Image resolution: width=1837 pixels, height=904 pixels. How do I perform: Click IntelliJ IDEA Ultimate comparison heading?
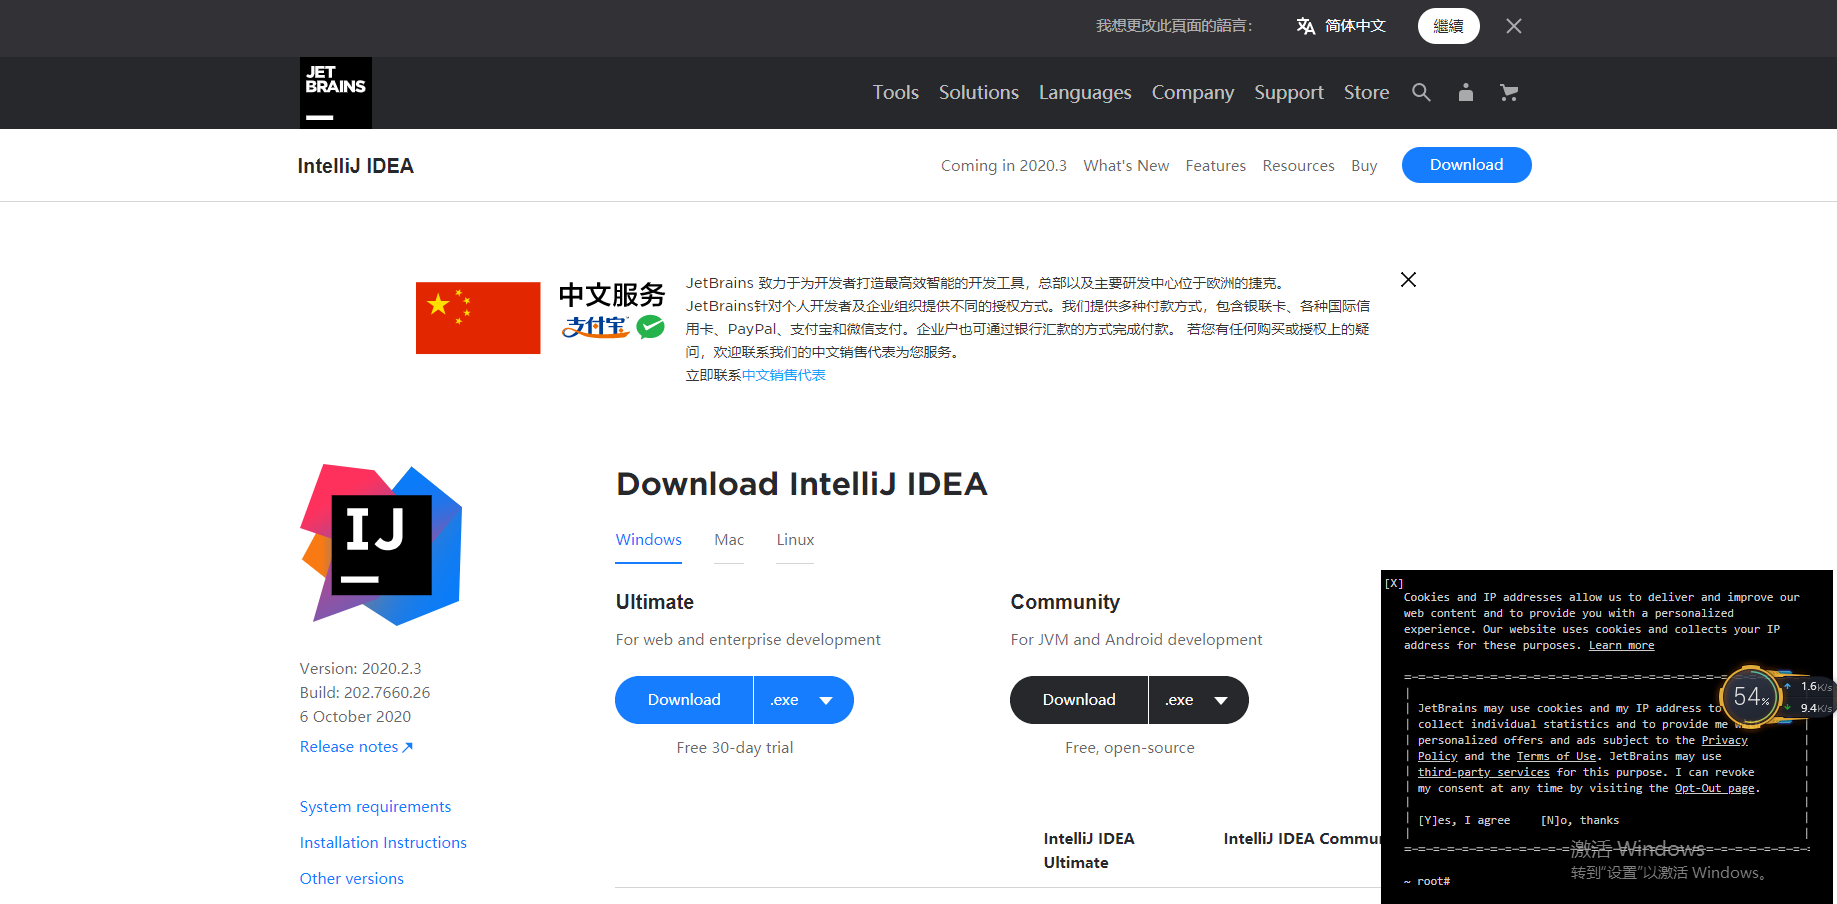click(x=1089, y=851)
